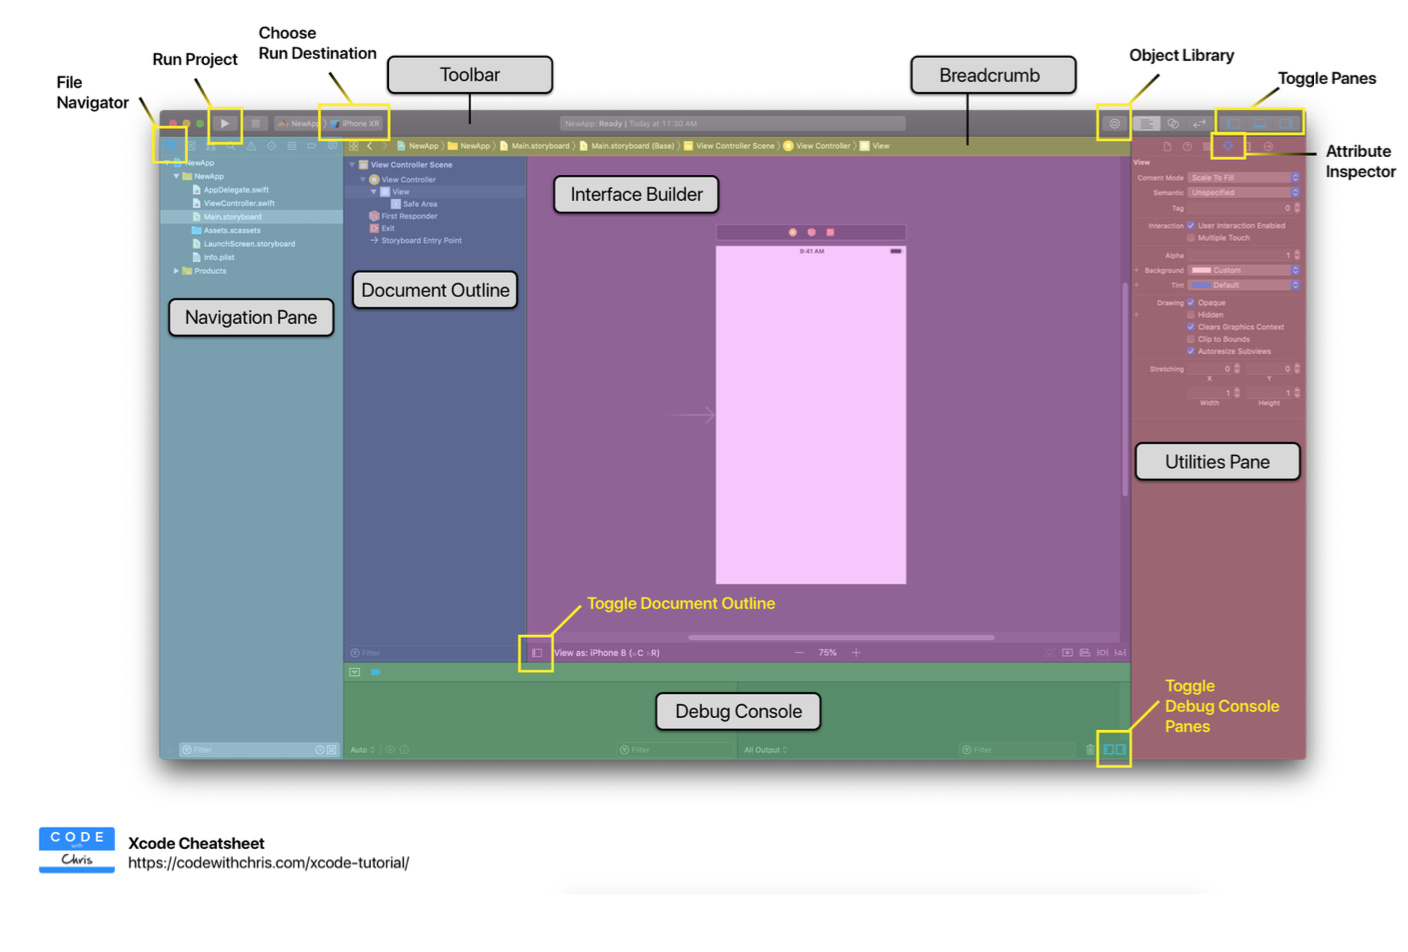Enable the Hidden checkbox
The height and width of the screenshot is (952, 1408).
pyautogui.click(x=1191, y=315)
